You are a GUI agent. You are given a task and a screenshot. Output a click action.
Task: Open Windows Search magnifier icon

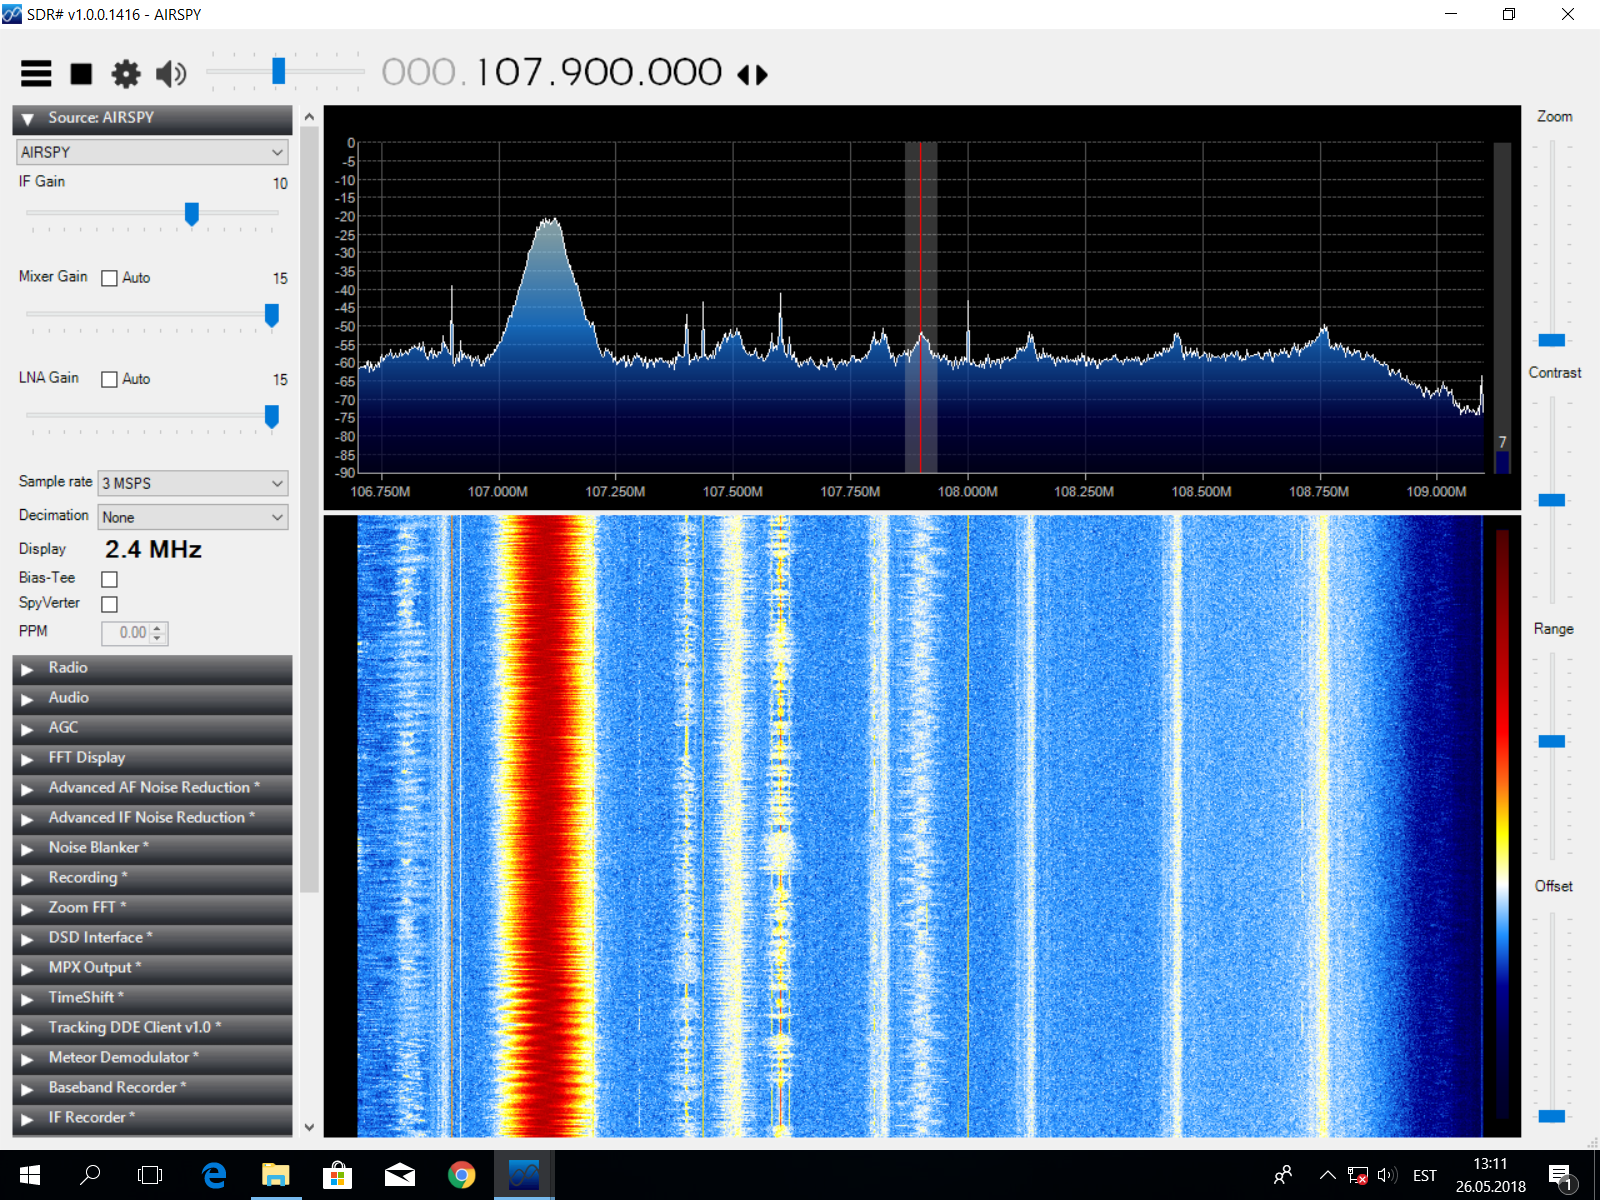point(90,1175)
